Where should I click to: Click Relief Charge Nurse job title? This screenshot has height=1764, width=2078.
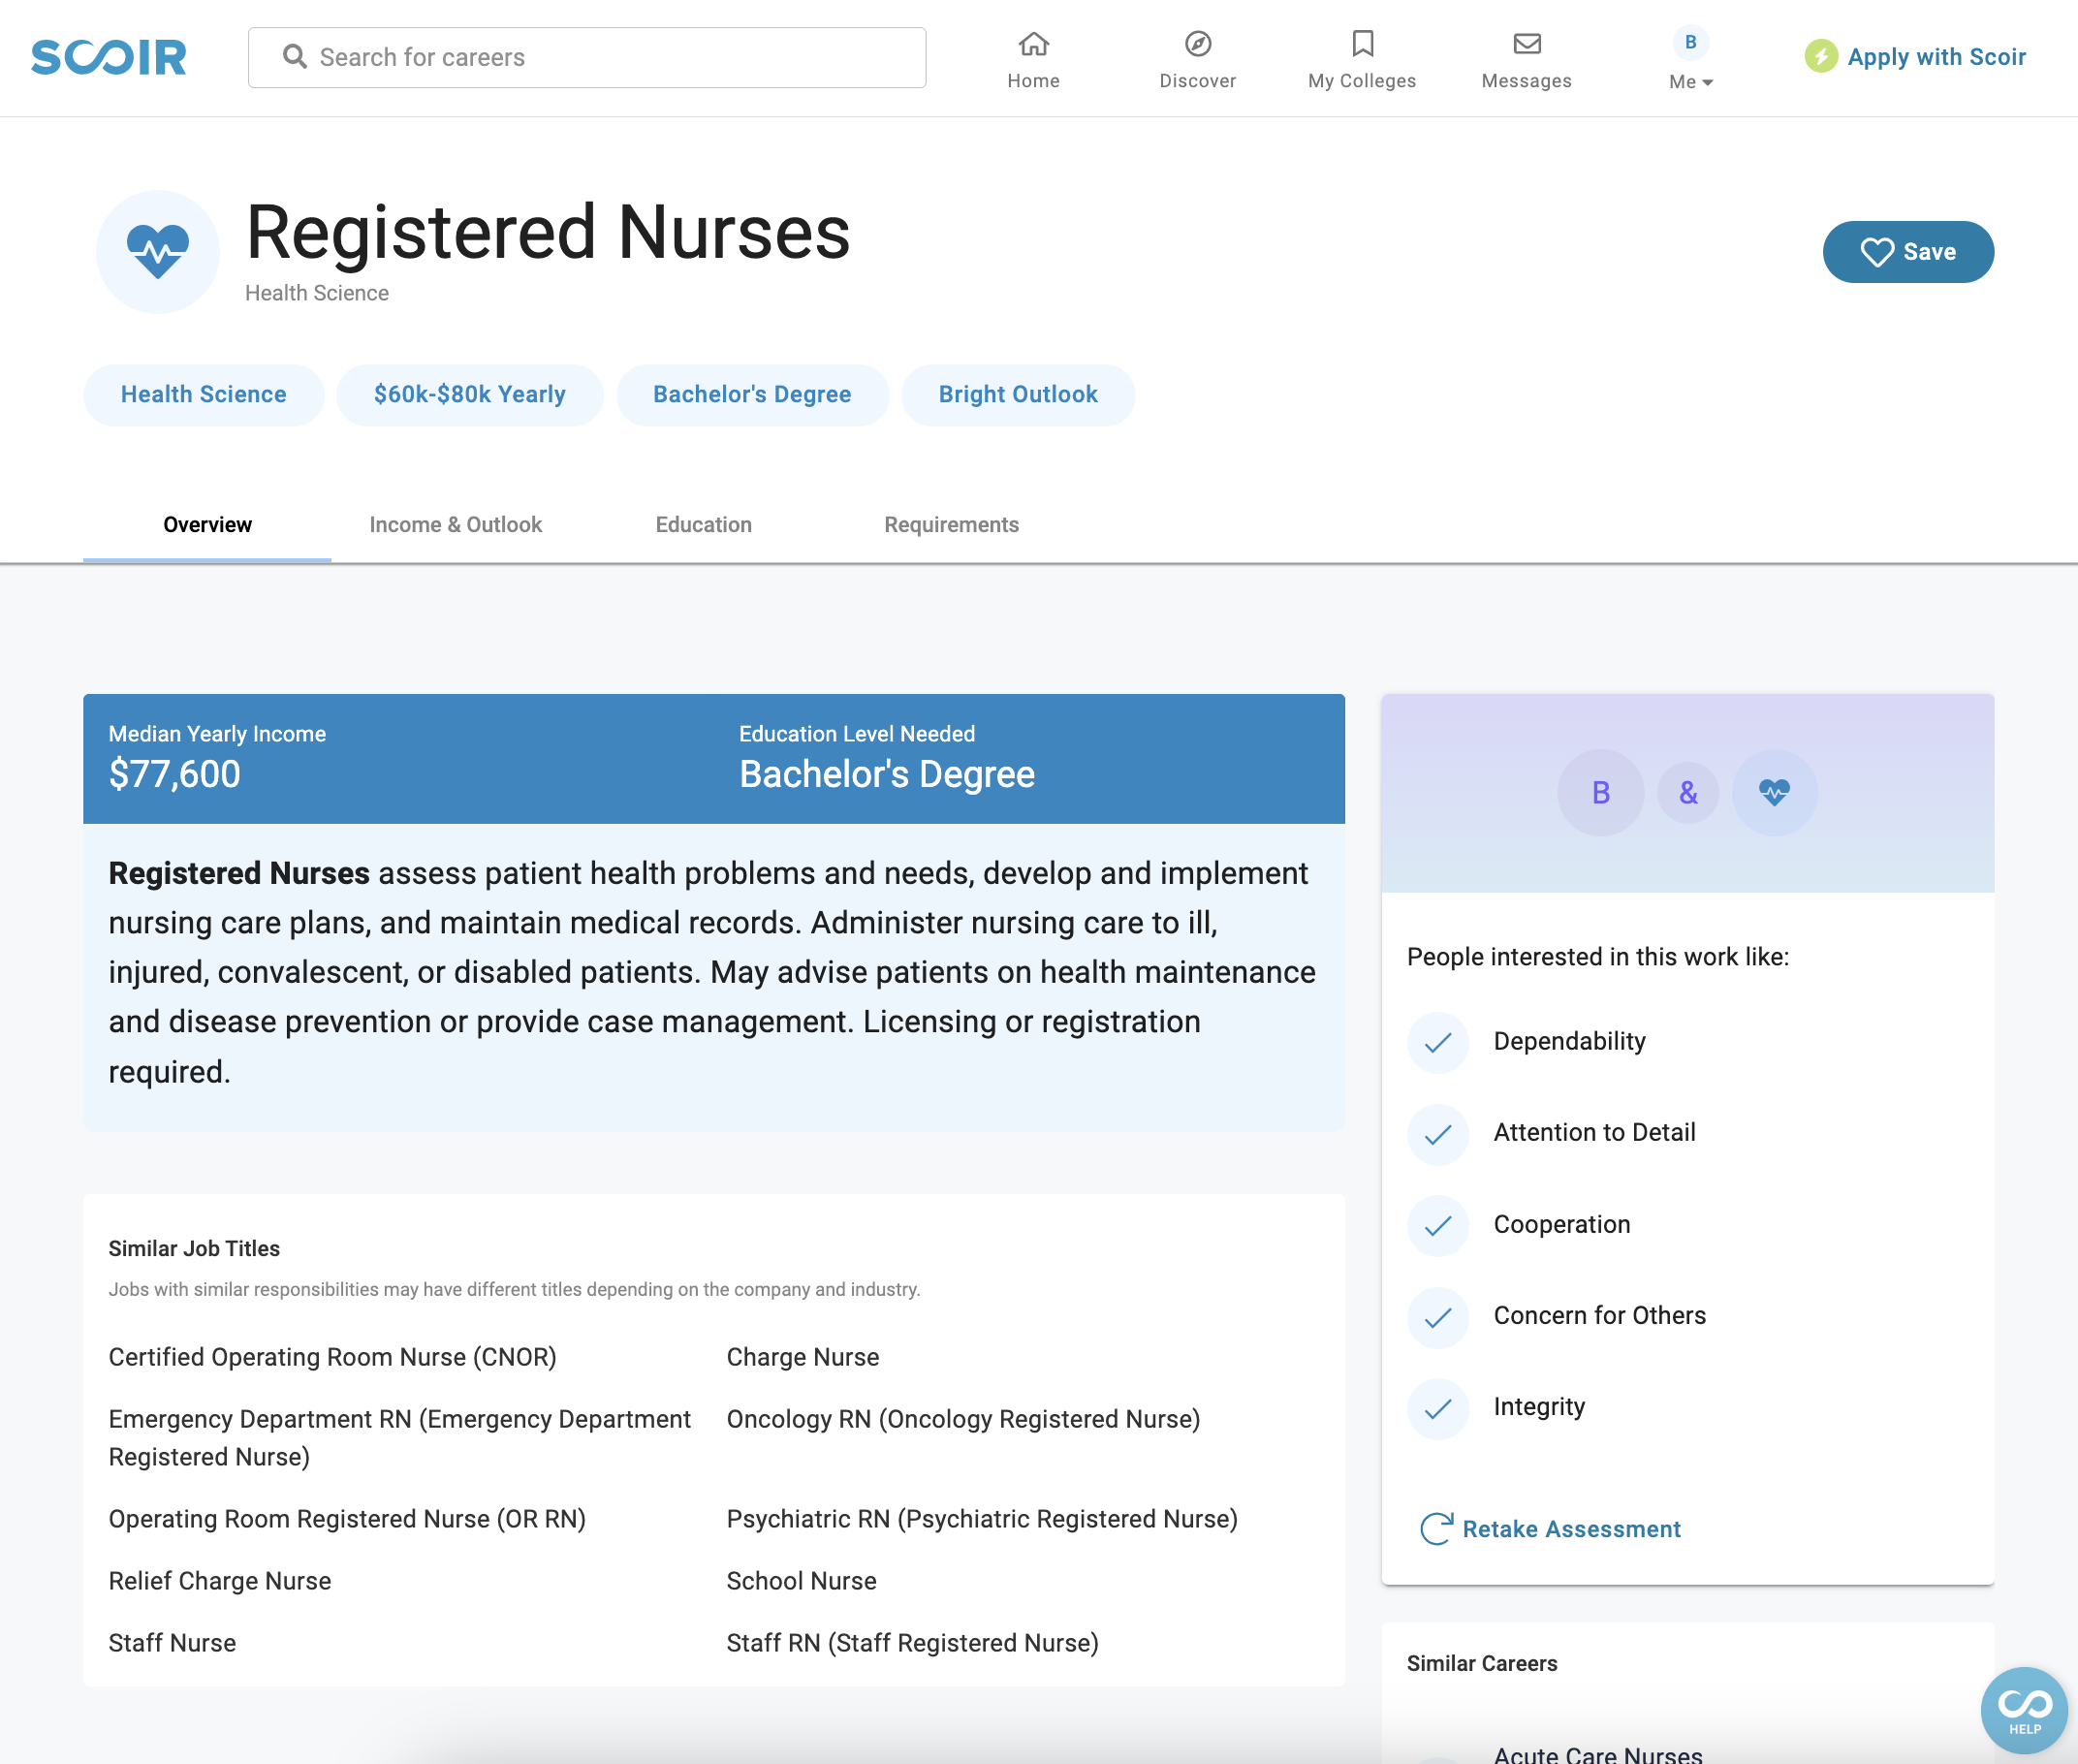click(x=219, y=1581)
